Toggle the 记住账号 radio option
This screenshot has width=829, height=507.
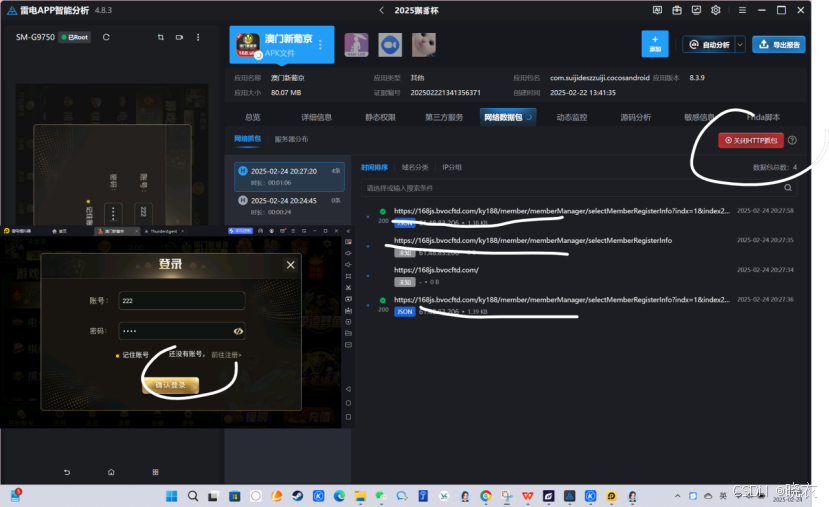click(117, 355)
